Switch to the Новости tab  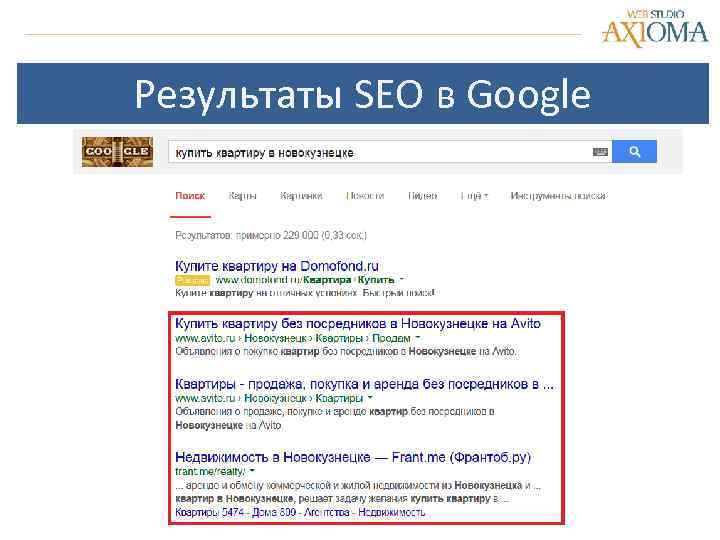click(365, 196)
